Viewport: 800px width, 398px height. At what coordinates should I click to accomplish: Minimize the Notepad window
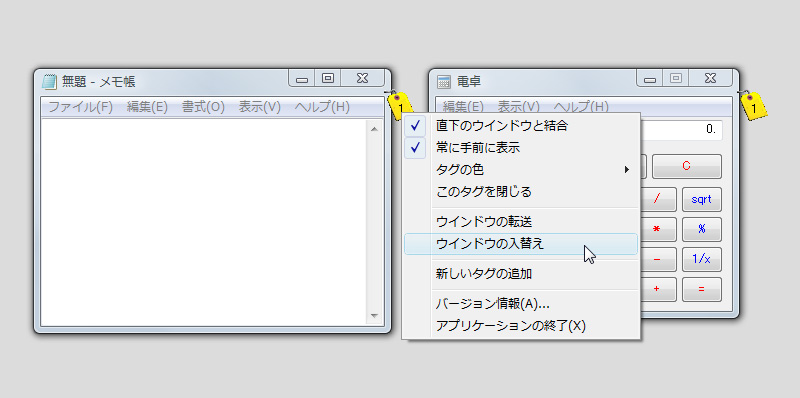(302, 79)
